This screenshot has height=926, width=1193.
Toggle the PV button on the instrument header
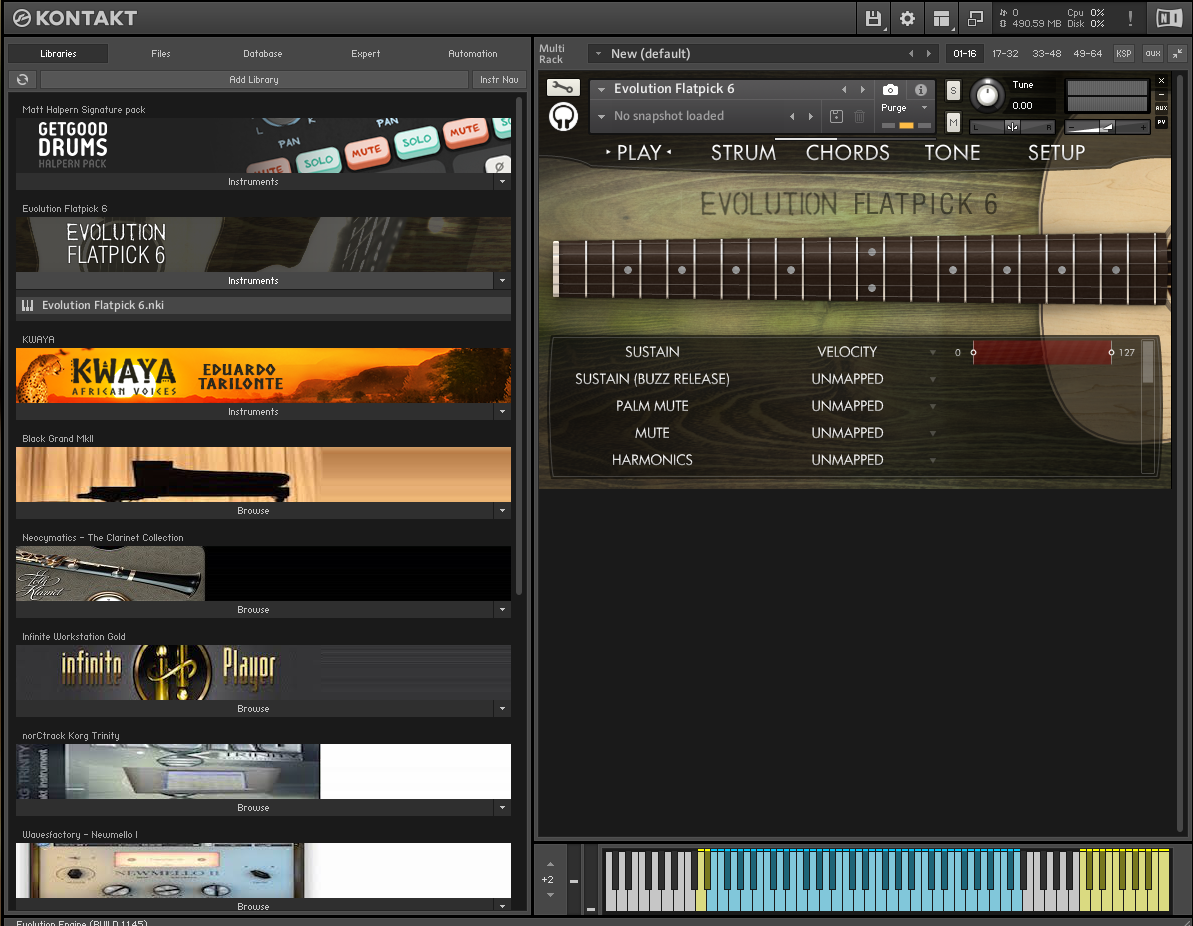click(1161, 122)
